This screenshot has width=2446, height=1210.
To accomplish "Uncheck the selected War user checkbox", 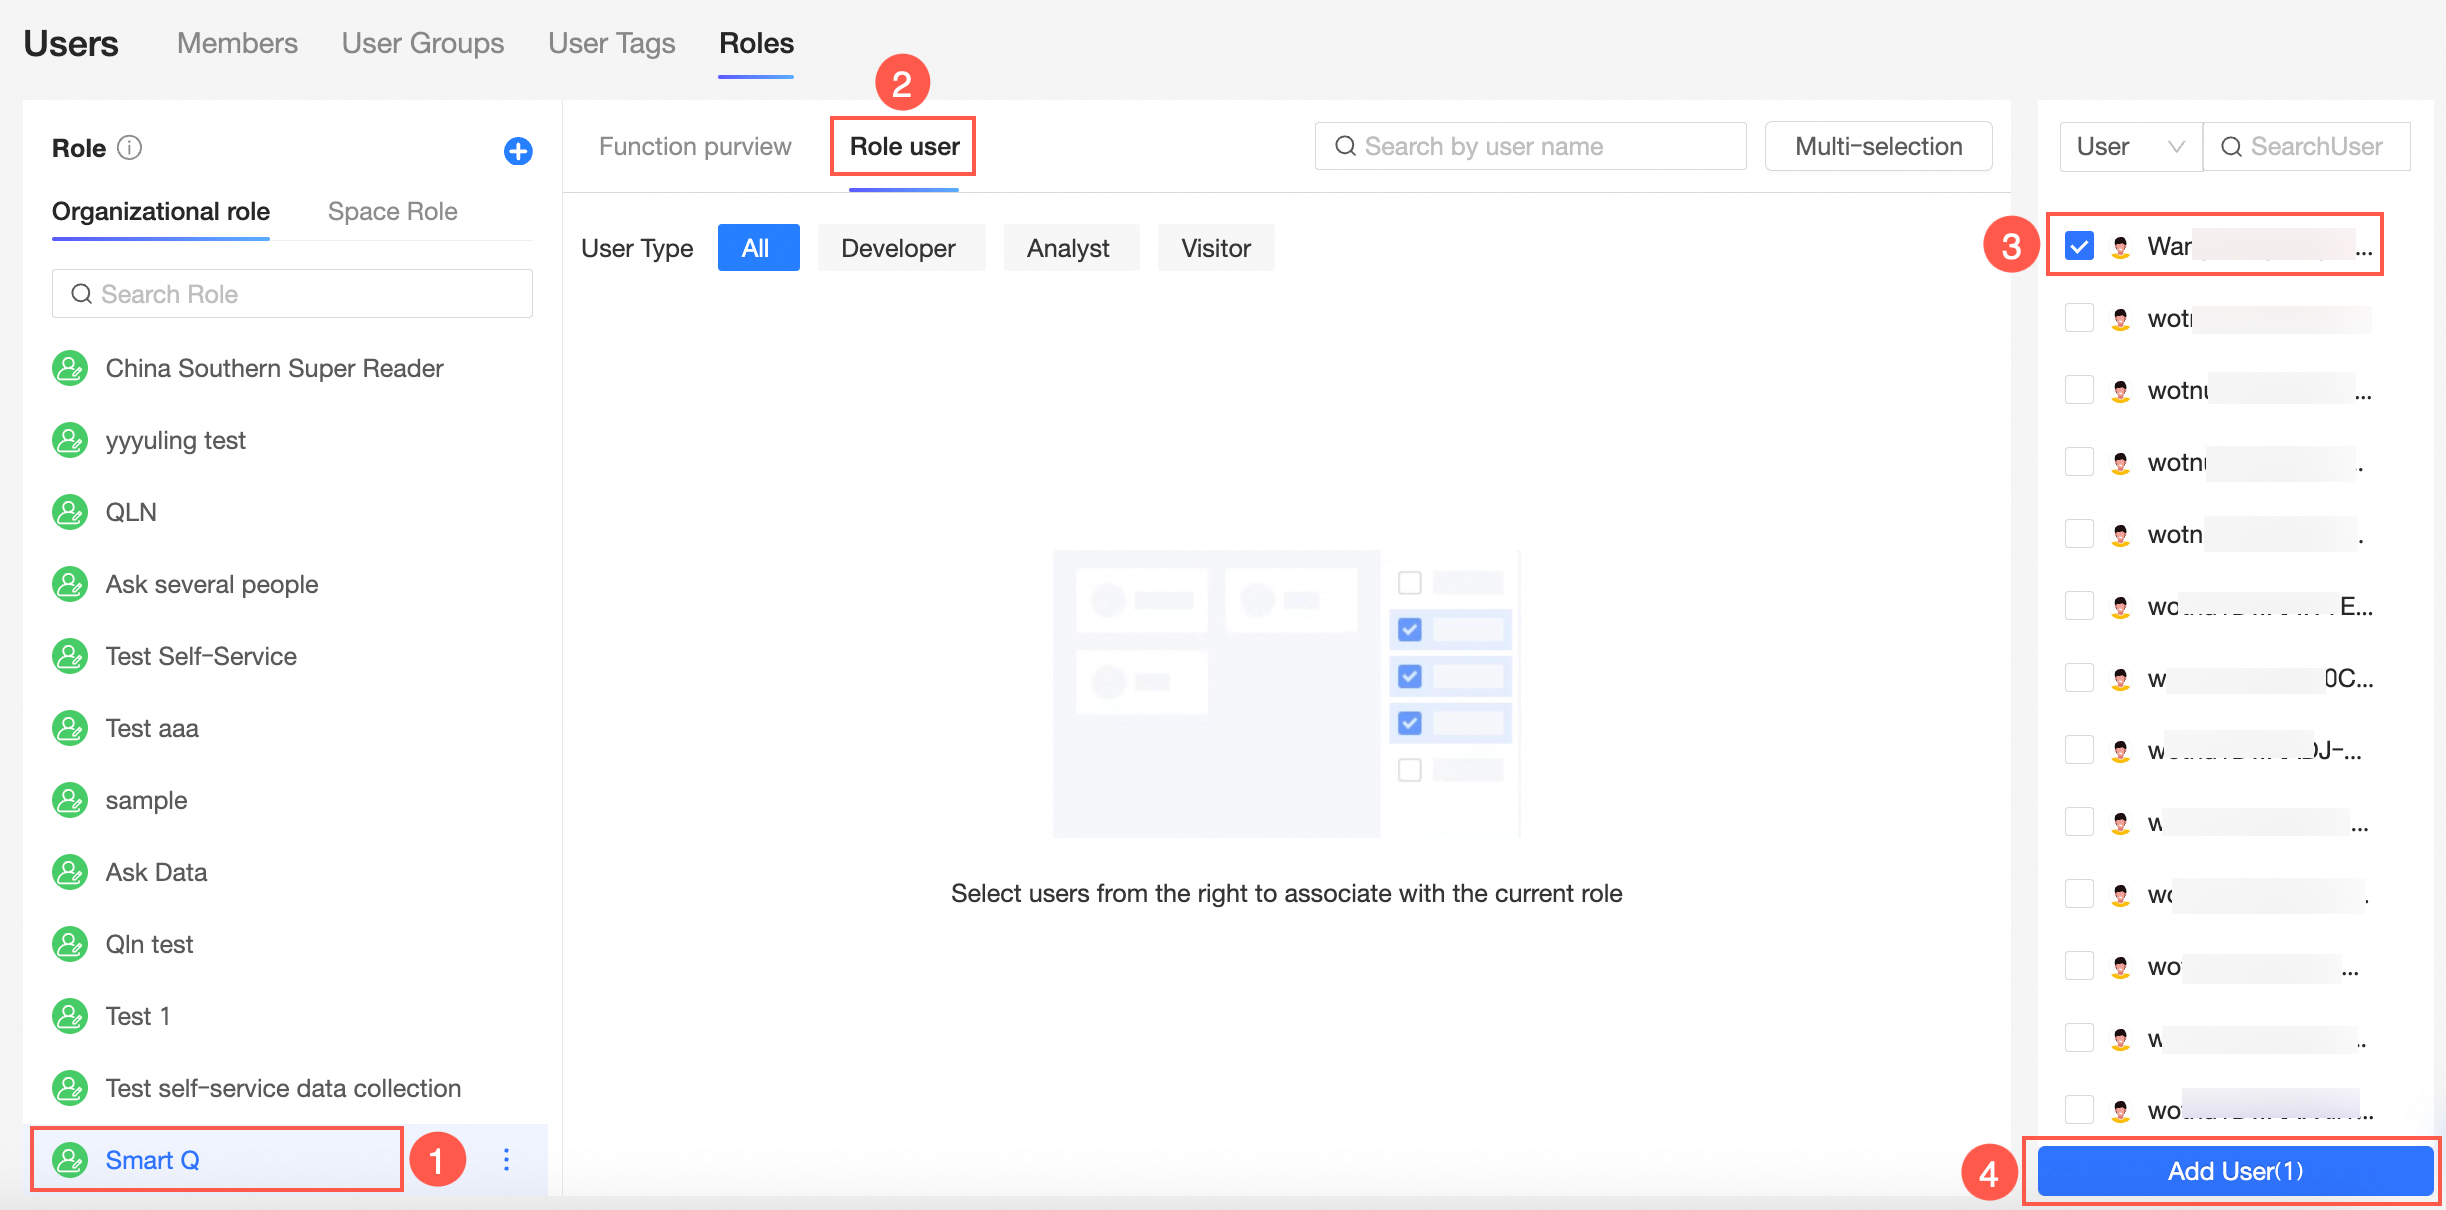I will click(2079, 246).
